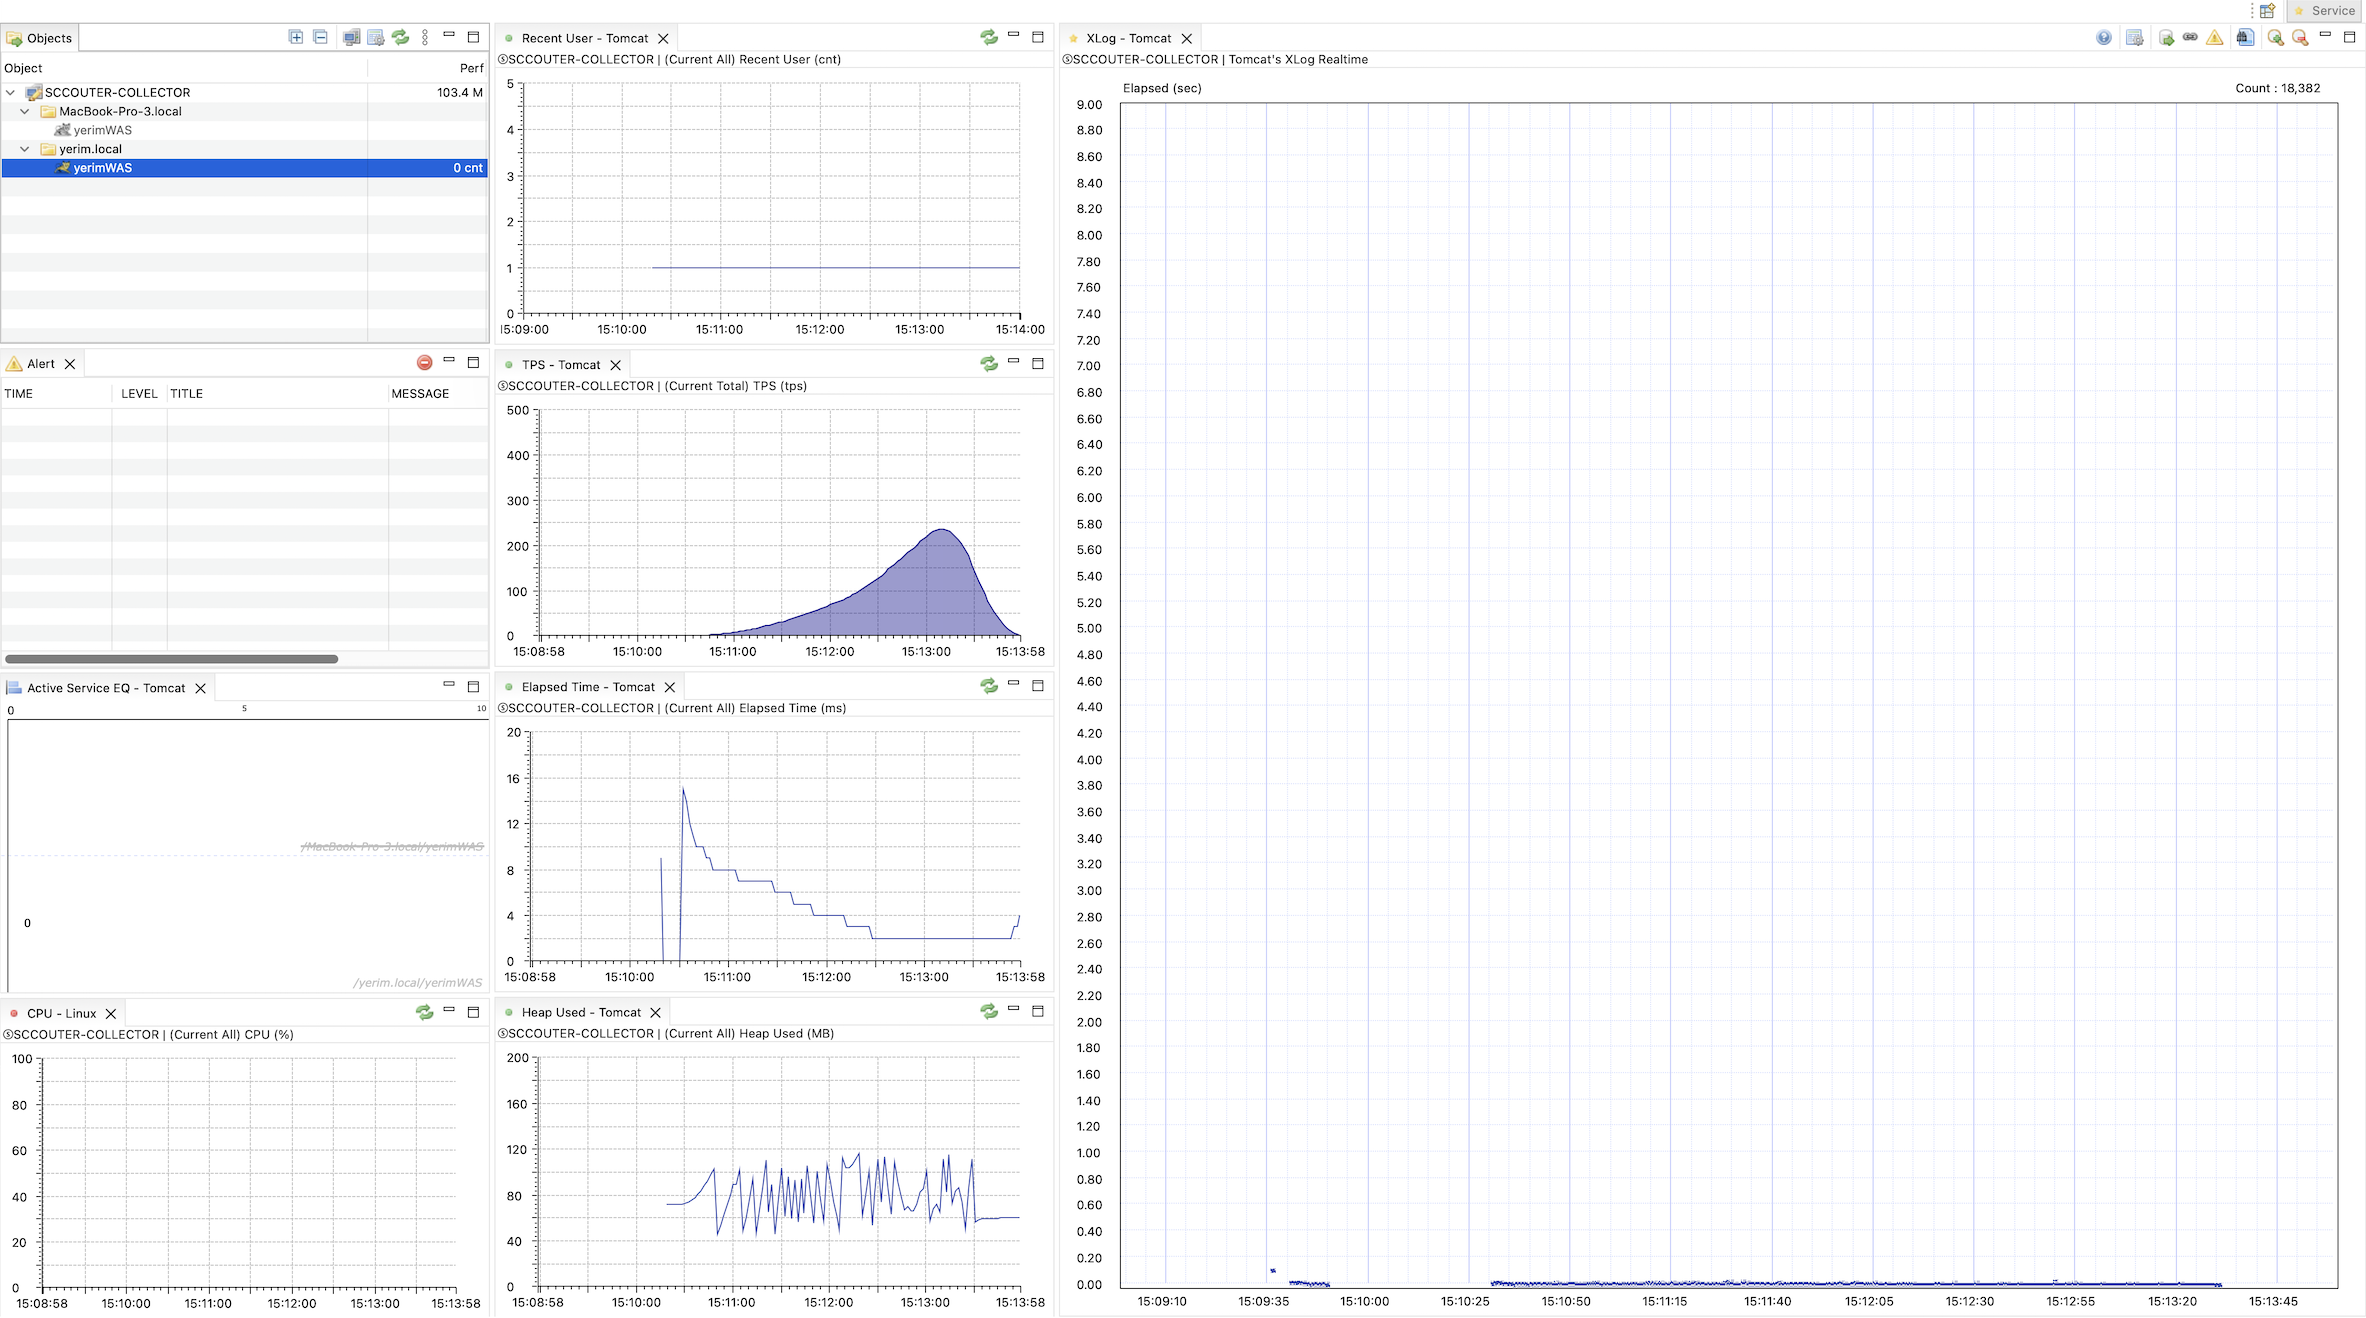Collapse the SCCOUTER-COLLECTOR tree node
This screenshot has width=2366, height=1318.
tap(11, 92)
